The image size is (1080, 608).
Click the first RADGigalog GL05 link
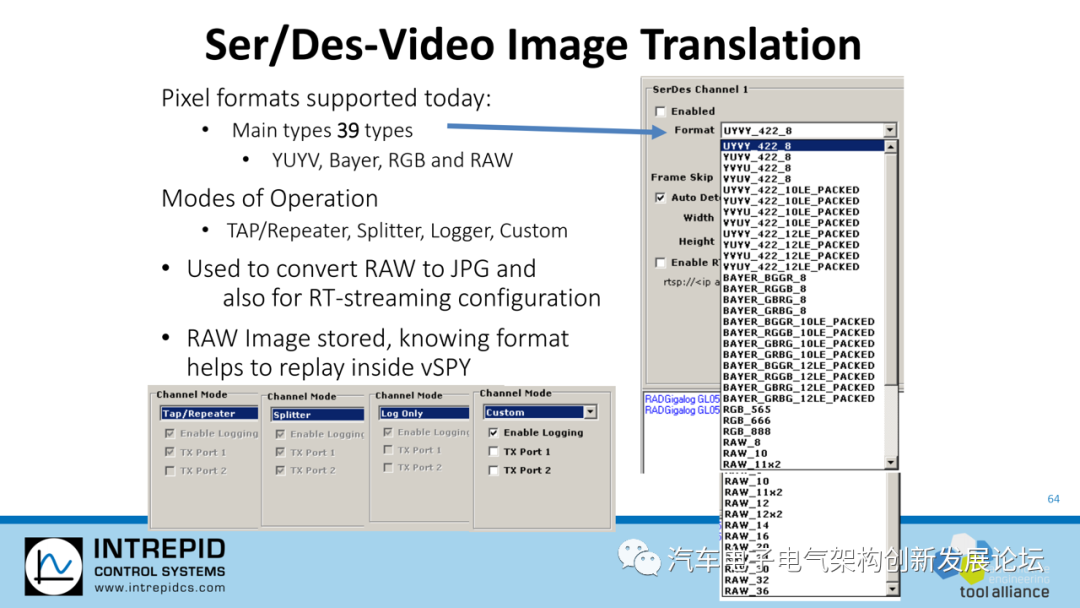point(682,399)
